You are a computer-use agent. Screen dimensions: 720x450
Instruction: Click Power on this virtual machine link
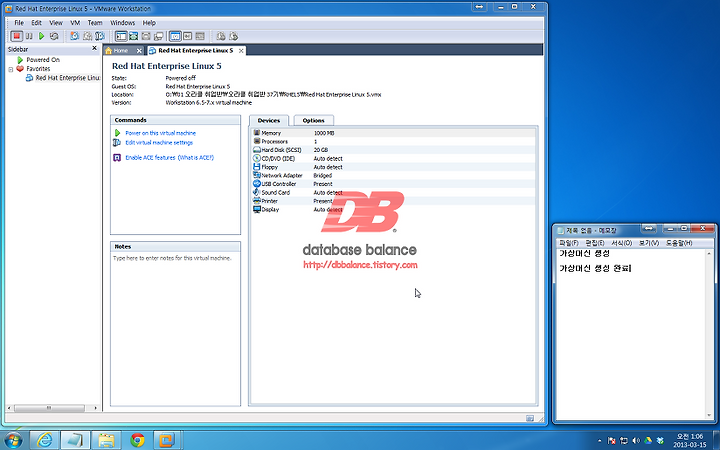(x=160, y=133)
